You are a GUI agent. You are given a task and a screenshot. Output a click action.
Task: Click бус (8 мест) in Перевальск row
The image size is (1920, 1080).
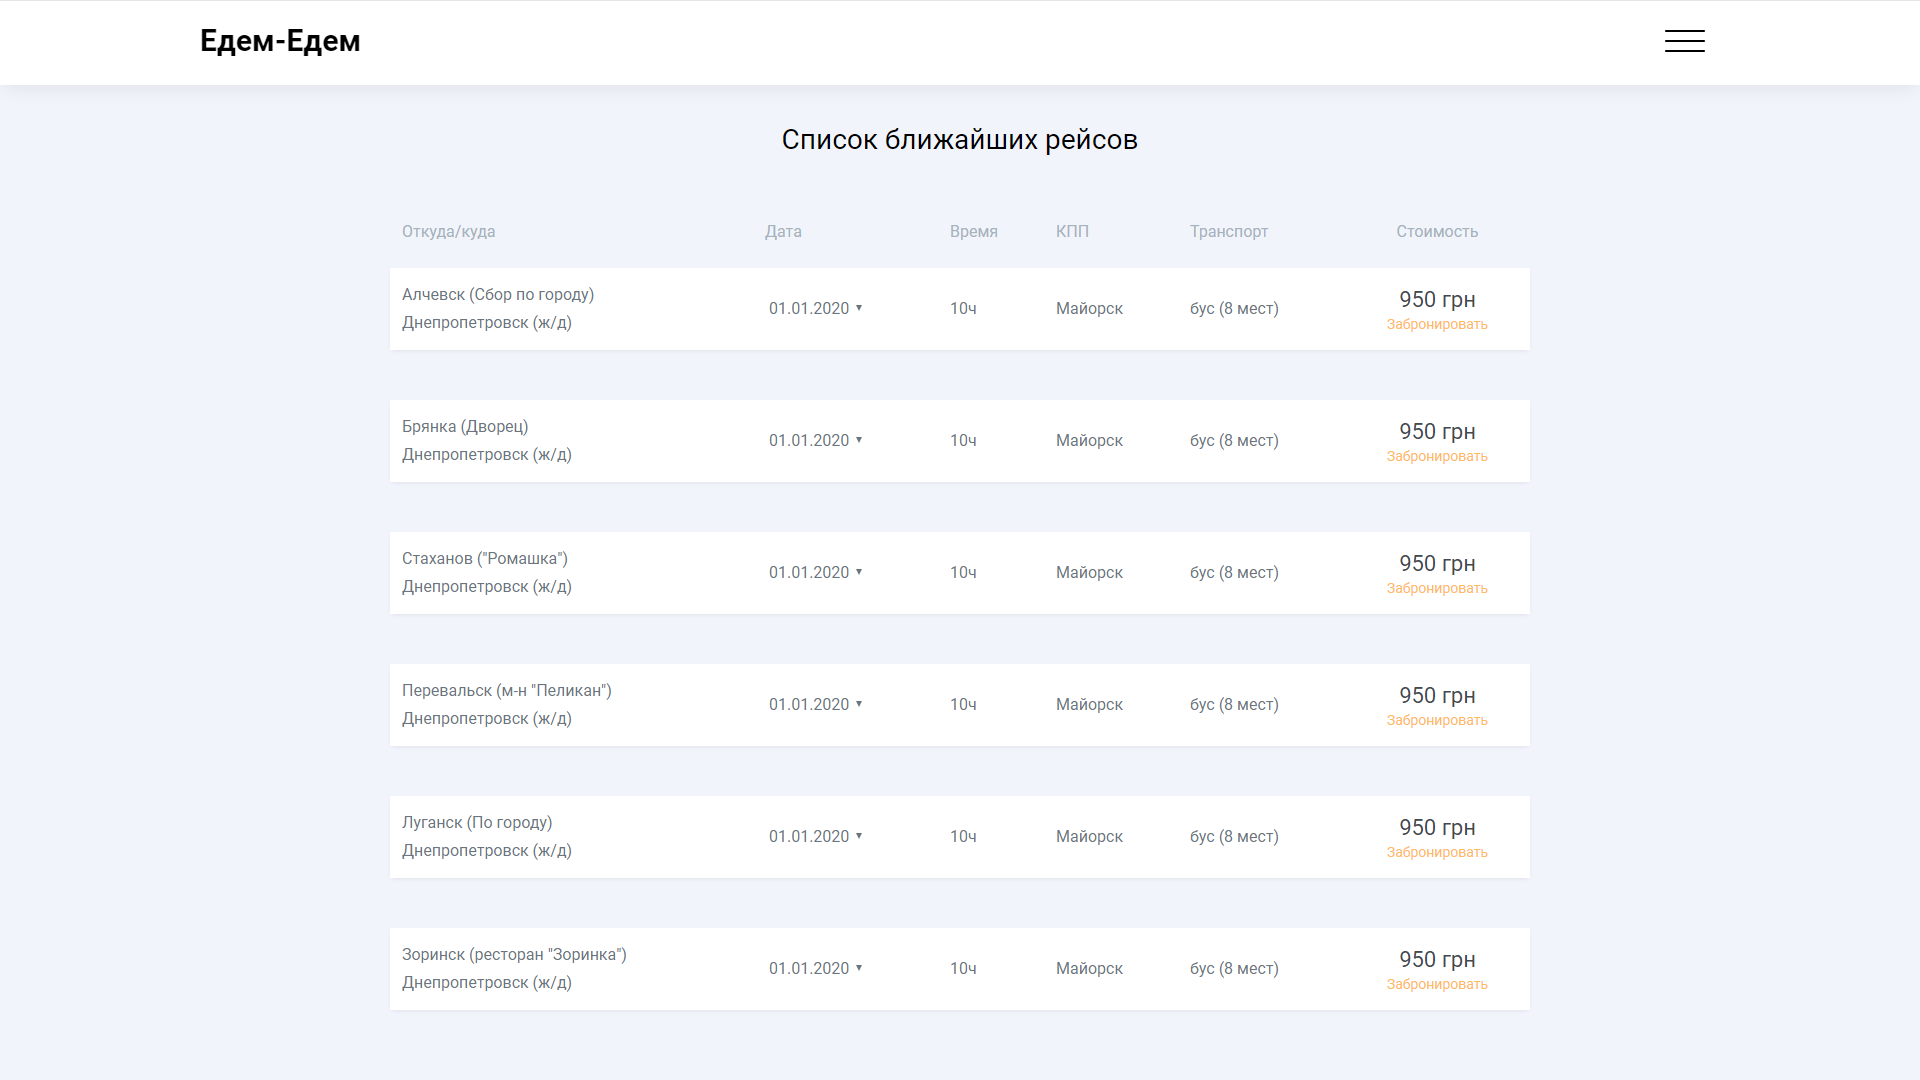coord(1234,704)
